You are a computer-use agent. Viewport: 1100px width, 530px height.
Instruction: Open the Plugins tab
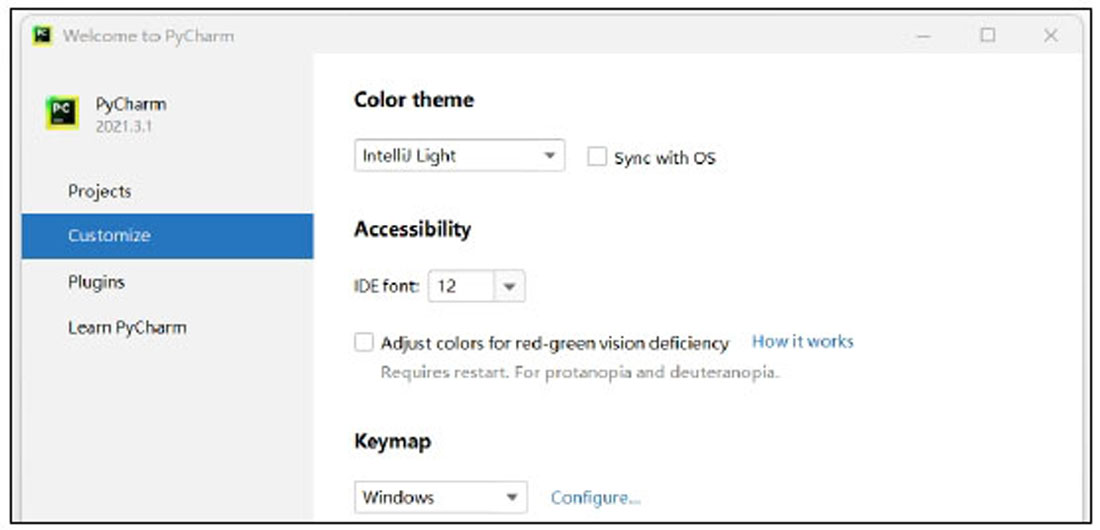[96, 282]
